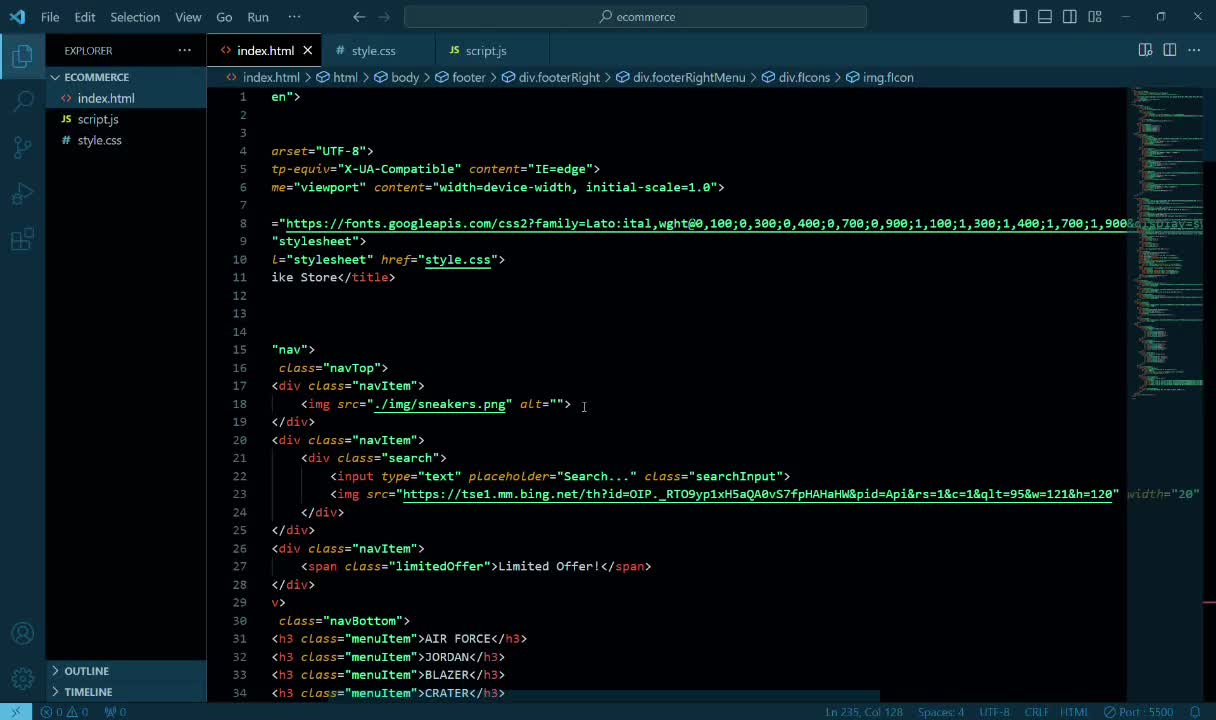Follow the Google Fonts URL on line 8
1216x720 pixels.
tap(706, 224)
